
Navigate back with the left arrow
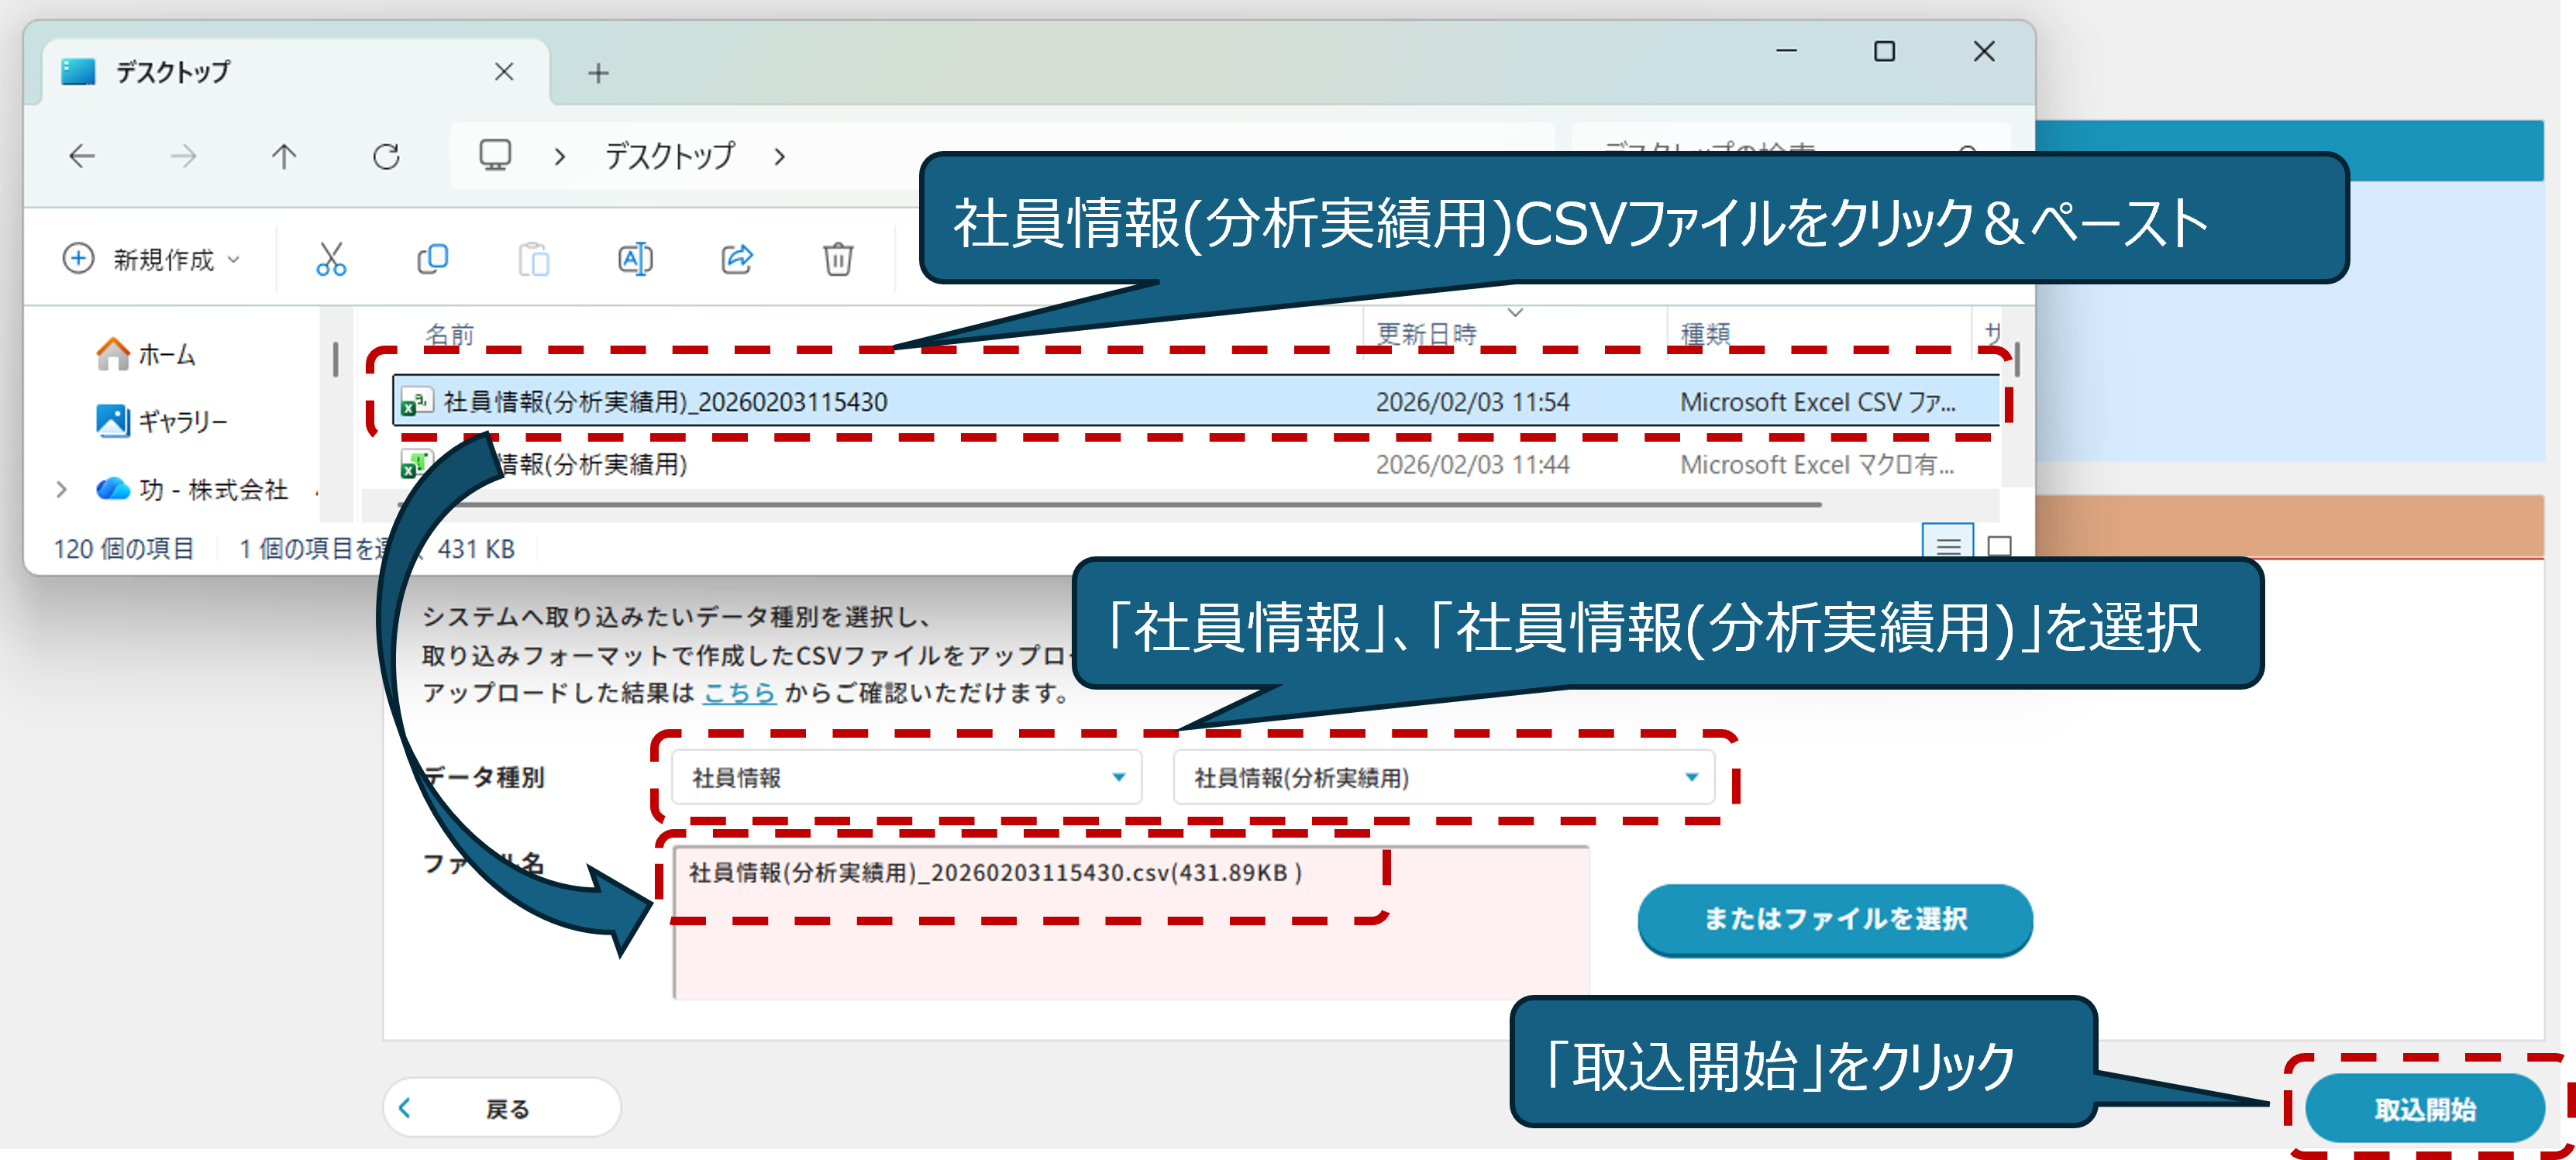pyautogui.click(x=82, y=156)
